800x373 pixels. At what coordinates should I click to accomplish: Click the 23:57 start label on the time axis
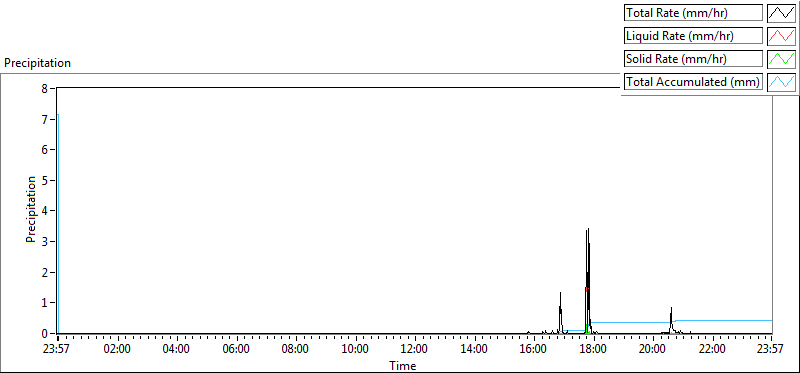tap(58, 350)
